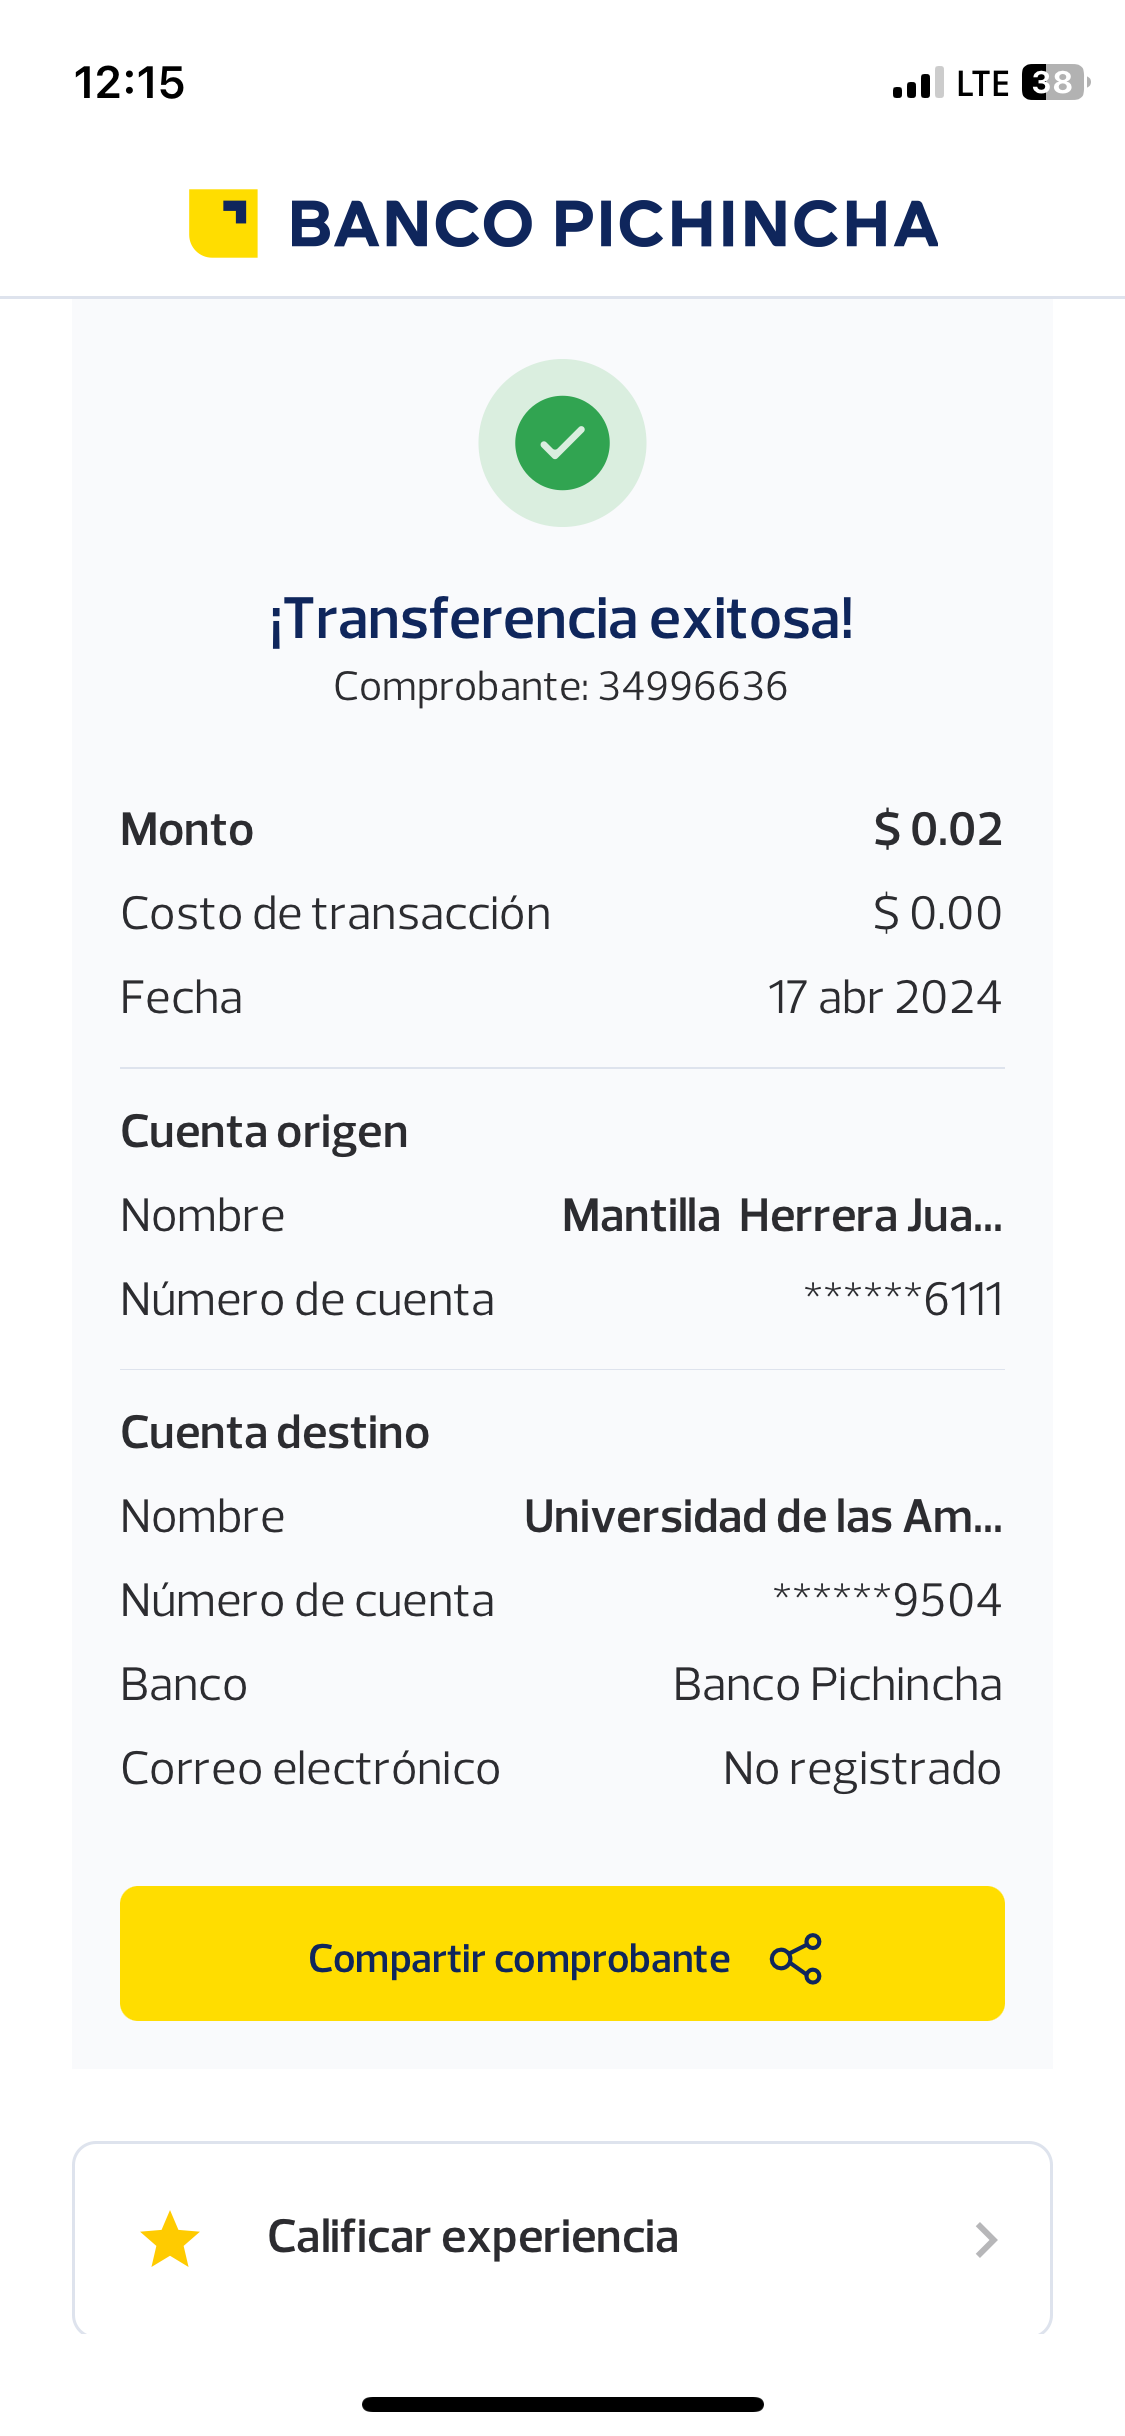Tap the share icon on yellow button
The image size is (1125, 2436).
(x=796, y=1958)
